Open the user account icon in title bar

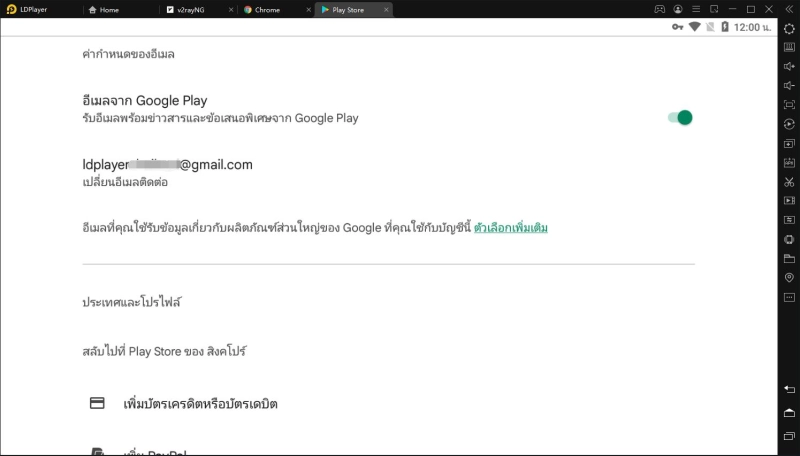(678, 9)
